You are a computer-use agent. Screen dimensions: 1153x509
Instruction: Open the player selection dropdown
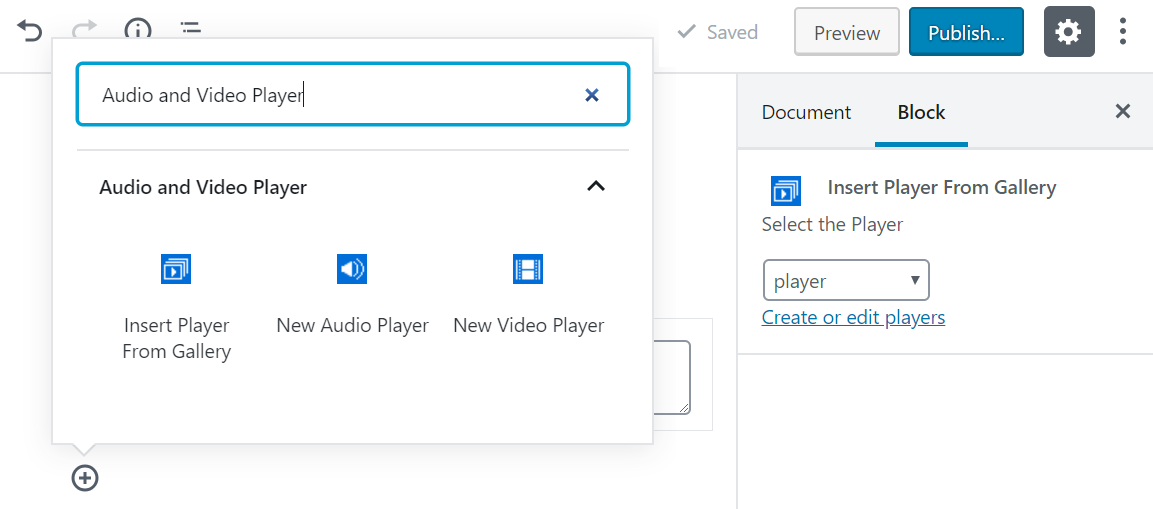point(846,280)
